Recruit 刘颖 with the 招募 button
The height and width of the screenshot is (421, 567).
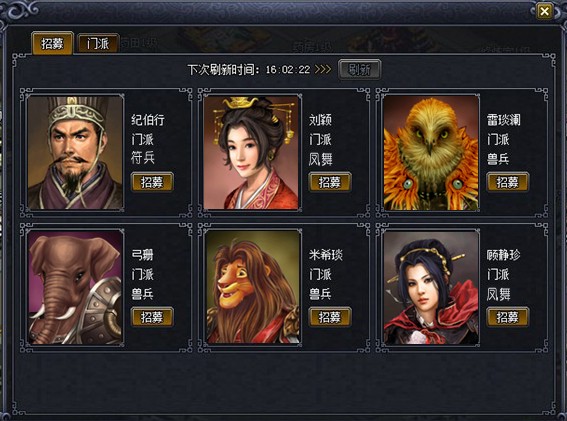pos(330,182)
